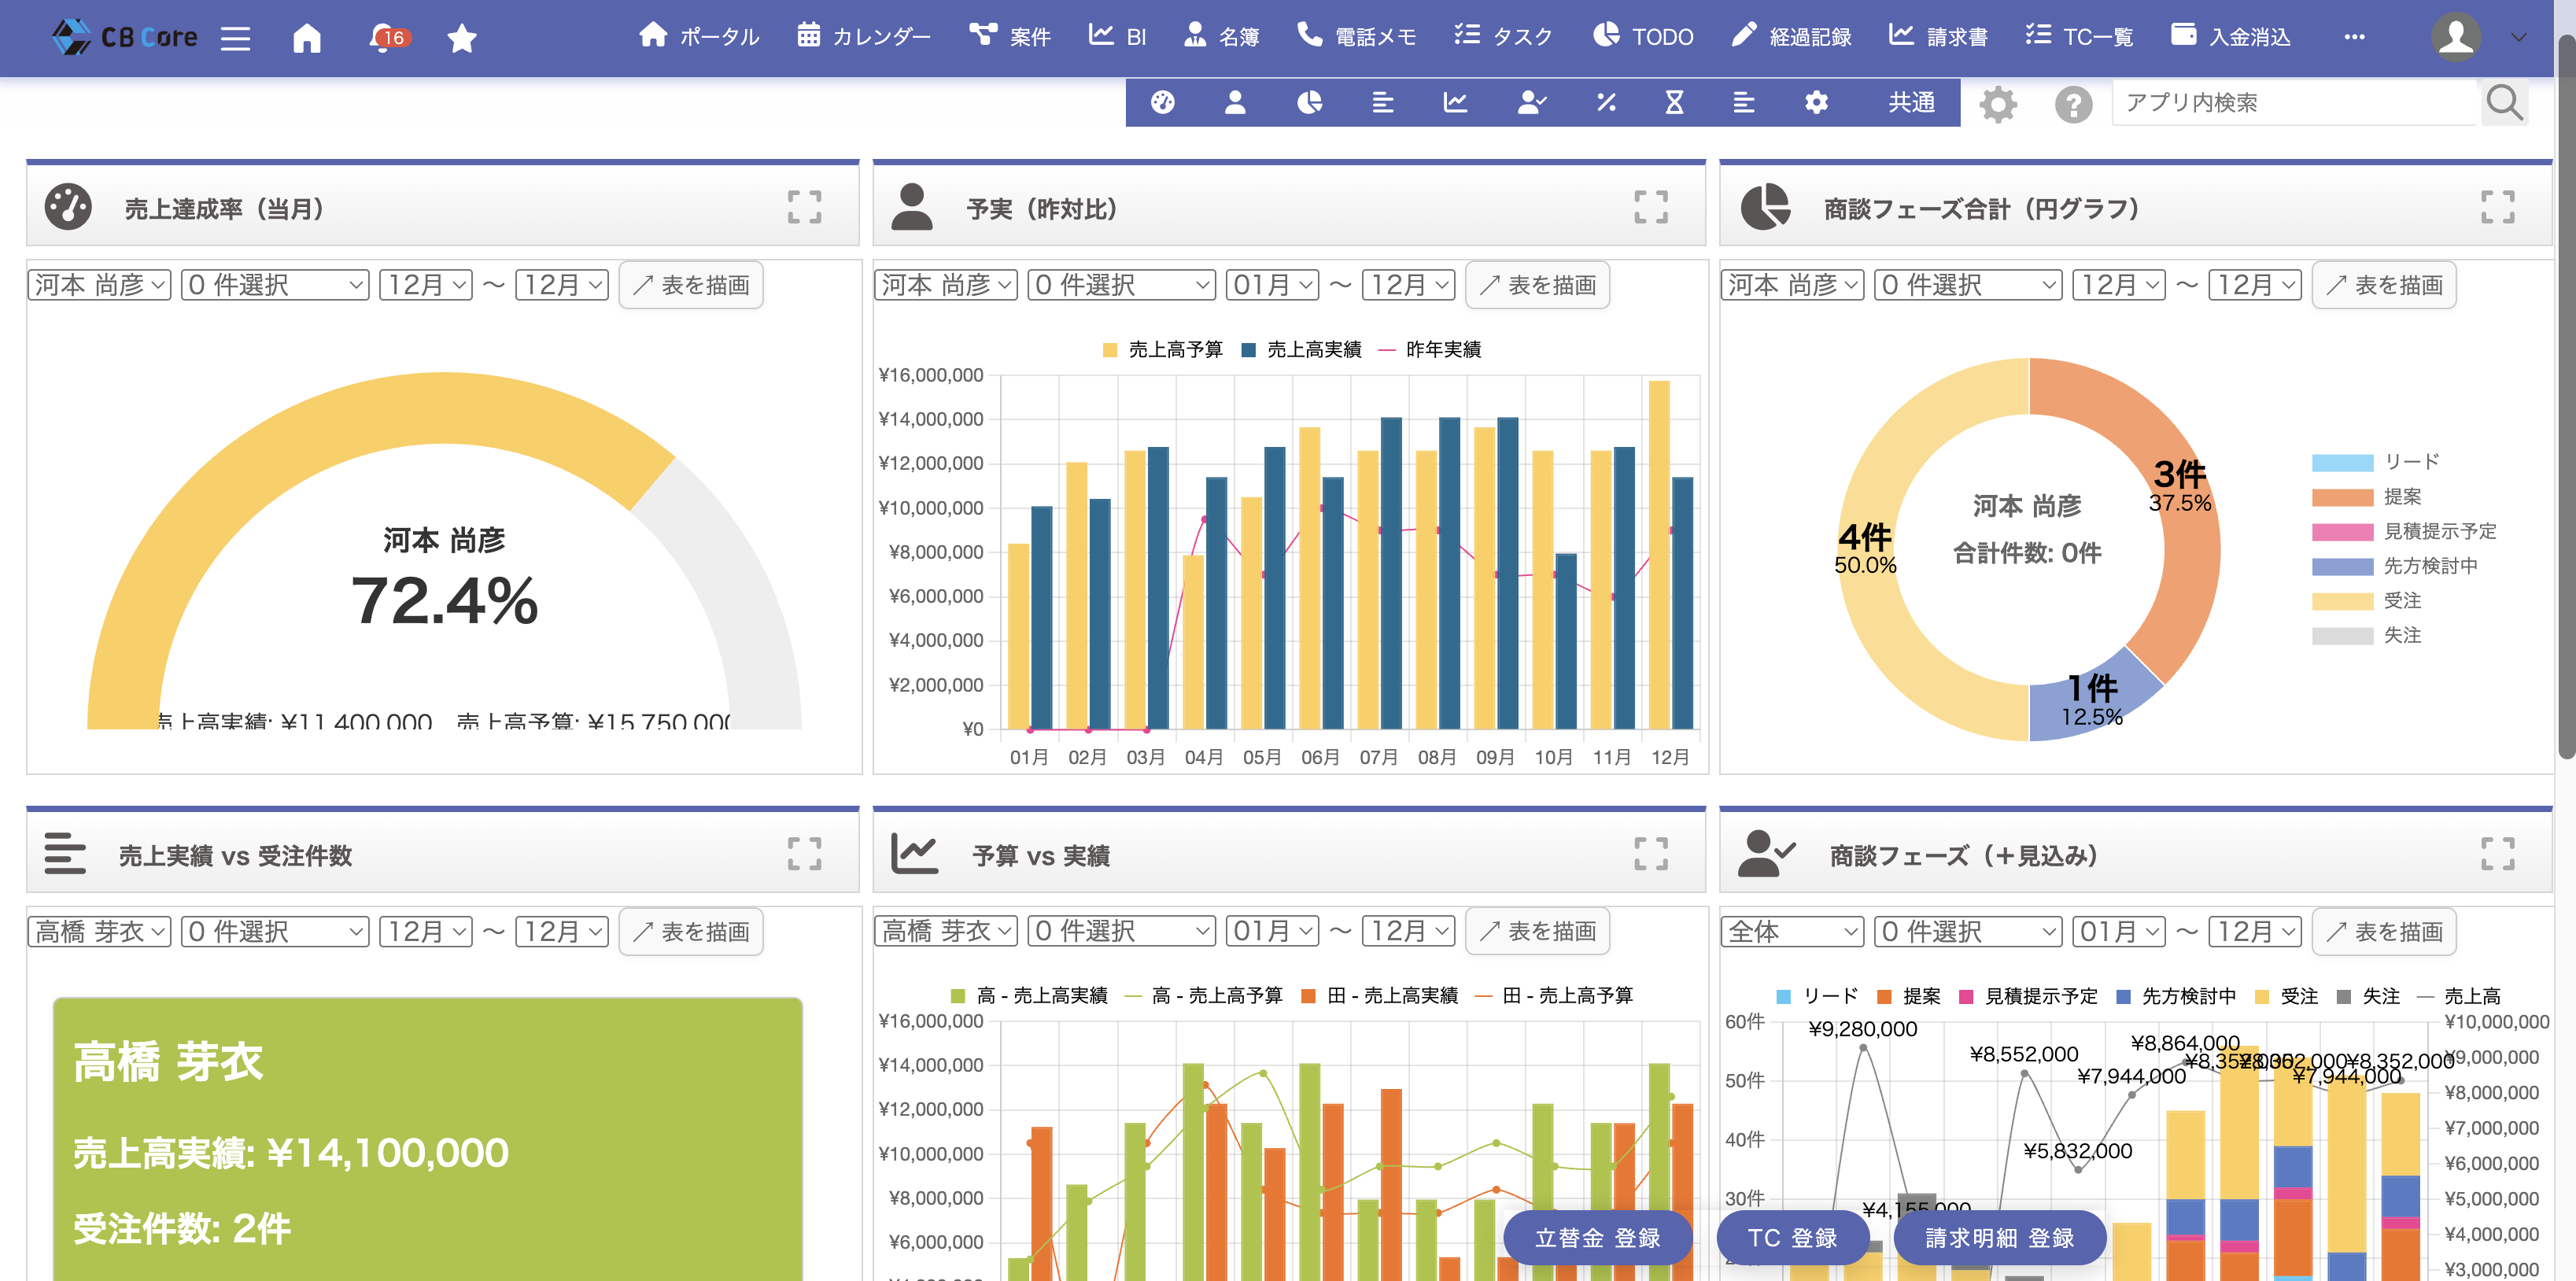The image size is (2576, 1281).
Task: Open 01月 start month dropdown in 予実 panel
Action: click(1272, 285)
